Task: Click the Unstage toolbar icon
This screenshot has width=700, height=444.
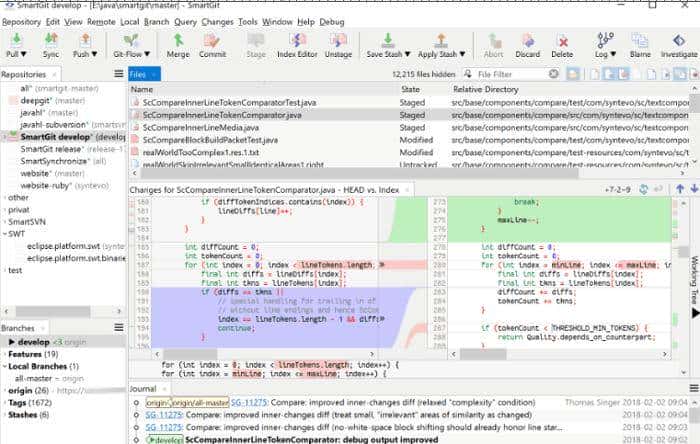Action: coord(338,40)
